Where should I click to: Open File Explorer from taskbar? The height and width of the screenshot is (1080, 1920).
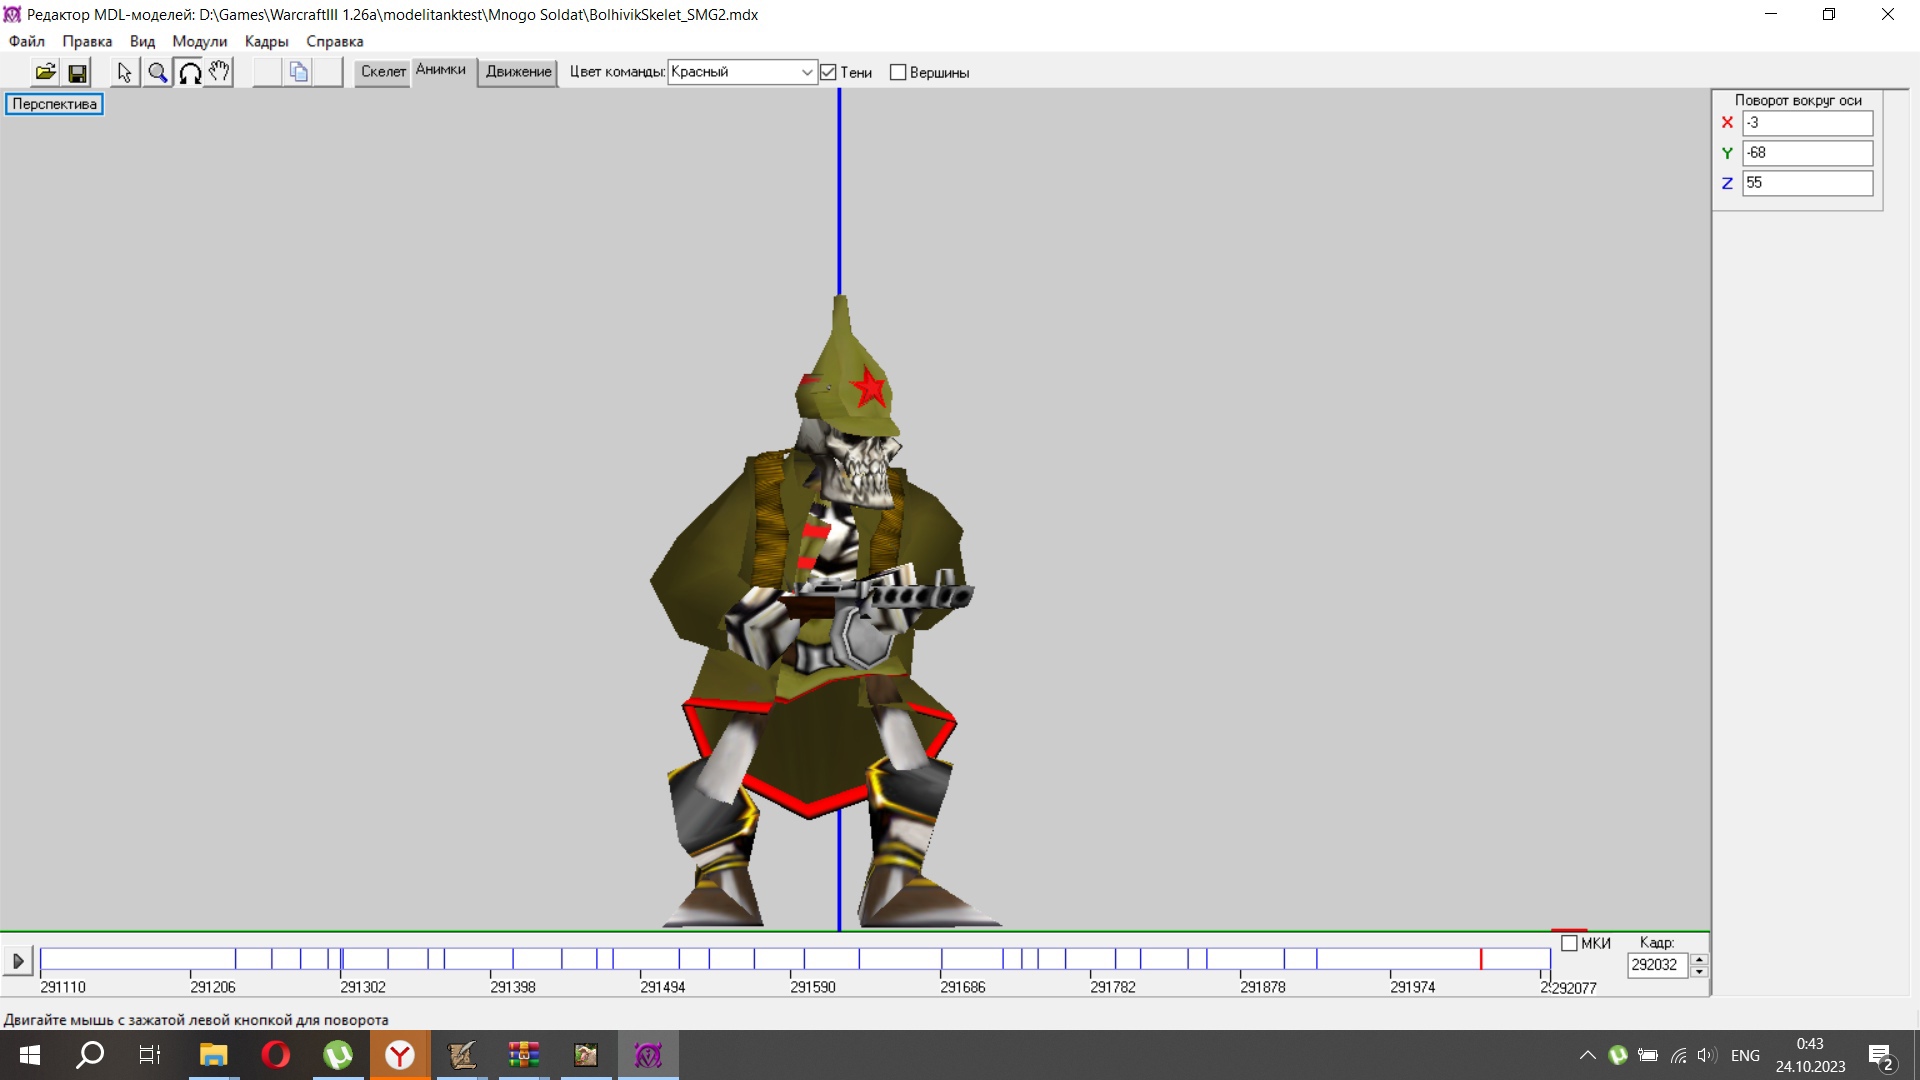[x=213, y=1055]
